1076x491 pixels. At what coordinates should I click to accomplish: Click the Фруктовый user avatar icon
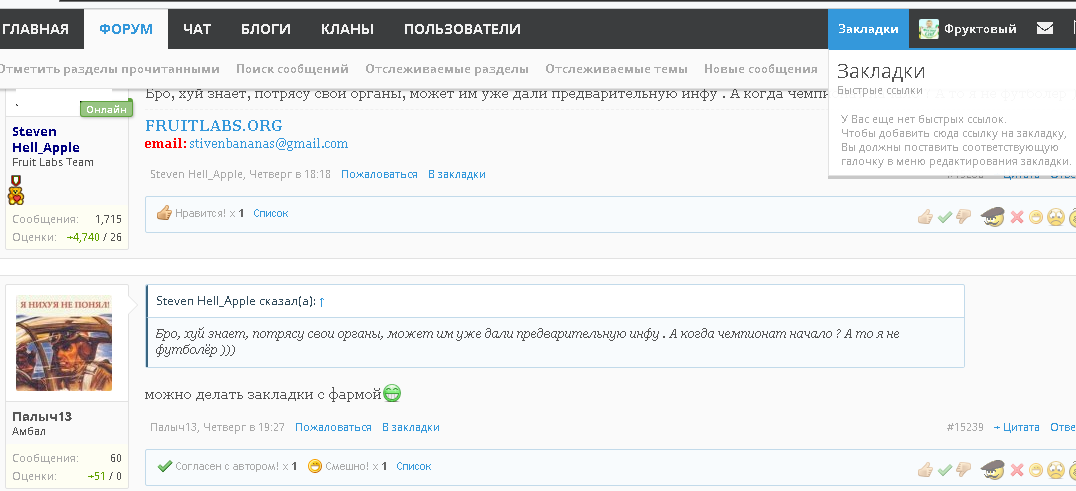pyautogui.click(x=928, y=29)
